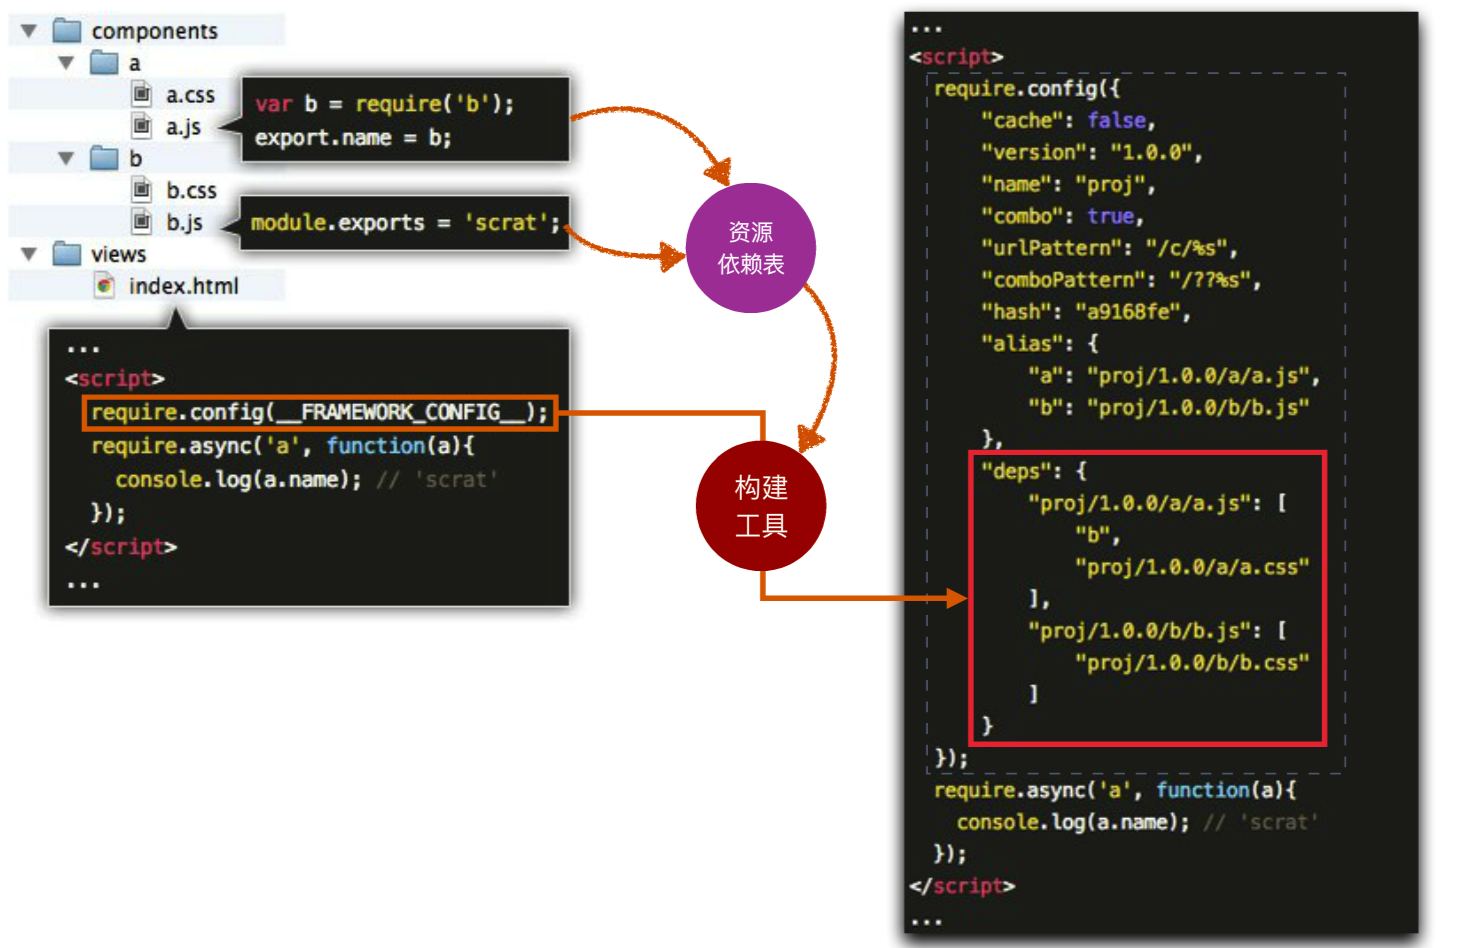Click the "name": "proj" line

[1068, 185]
